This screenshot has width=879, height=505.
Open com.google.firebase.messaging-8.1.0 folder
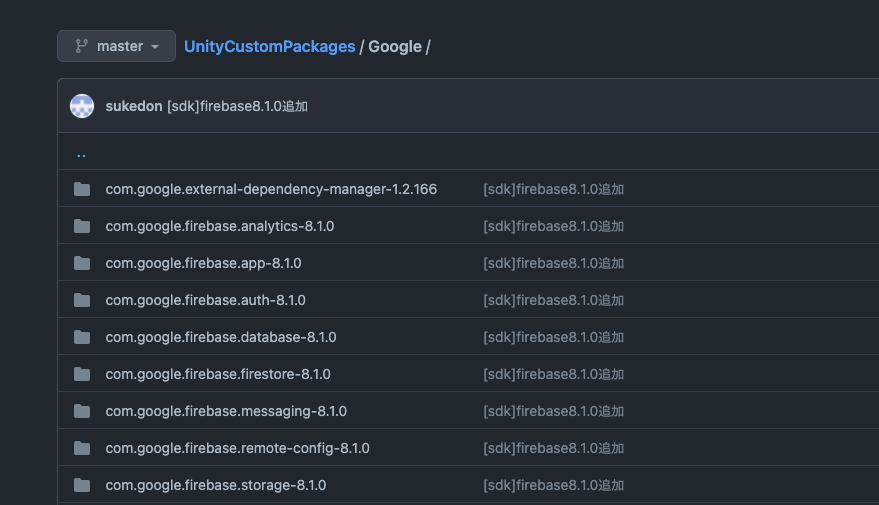click(x=226, y=411)
